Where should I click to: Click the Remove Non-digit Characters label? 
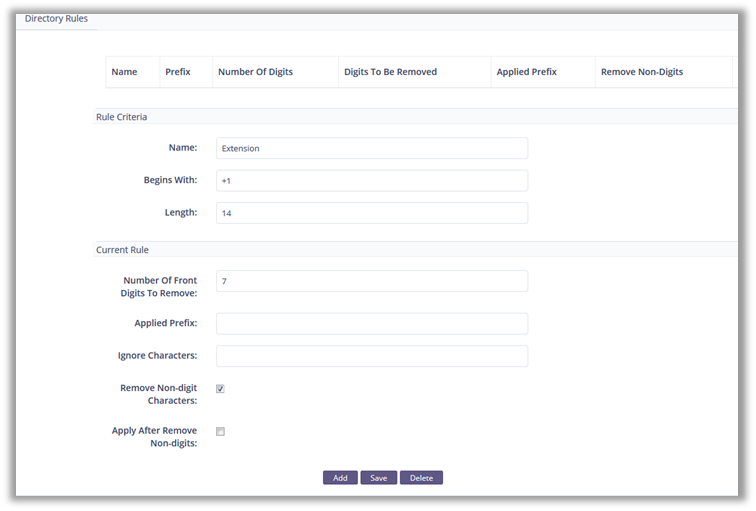point(159,394)
